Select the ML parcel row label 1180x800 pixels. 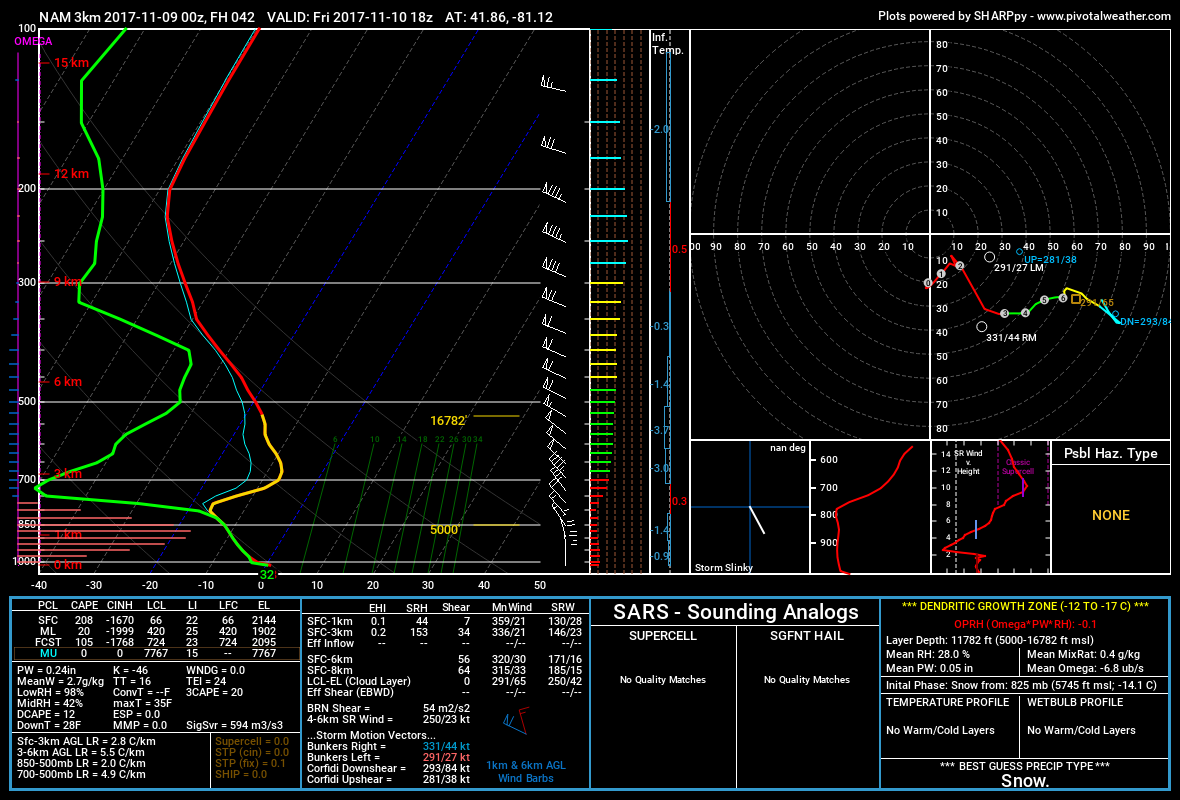pos(48,631)
